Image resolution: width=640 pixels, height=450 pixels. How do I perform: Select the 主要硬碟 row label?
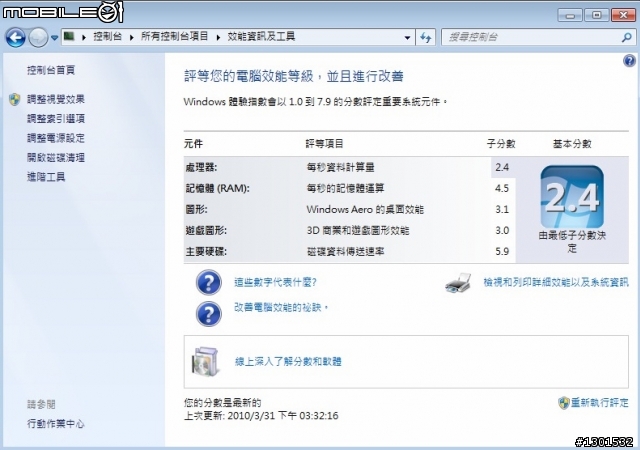click(206, 252)
